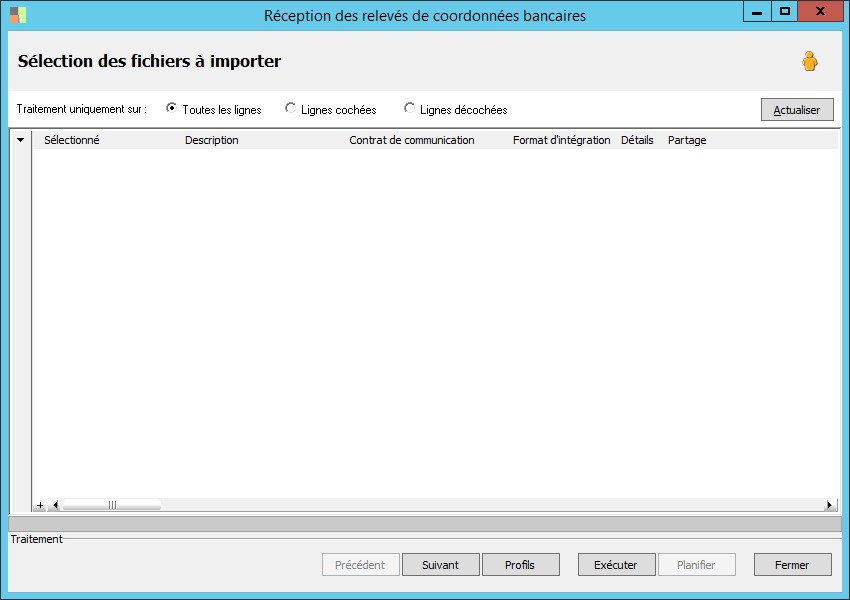Click the horizontal scrollbar right arrow

[829, 505]
